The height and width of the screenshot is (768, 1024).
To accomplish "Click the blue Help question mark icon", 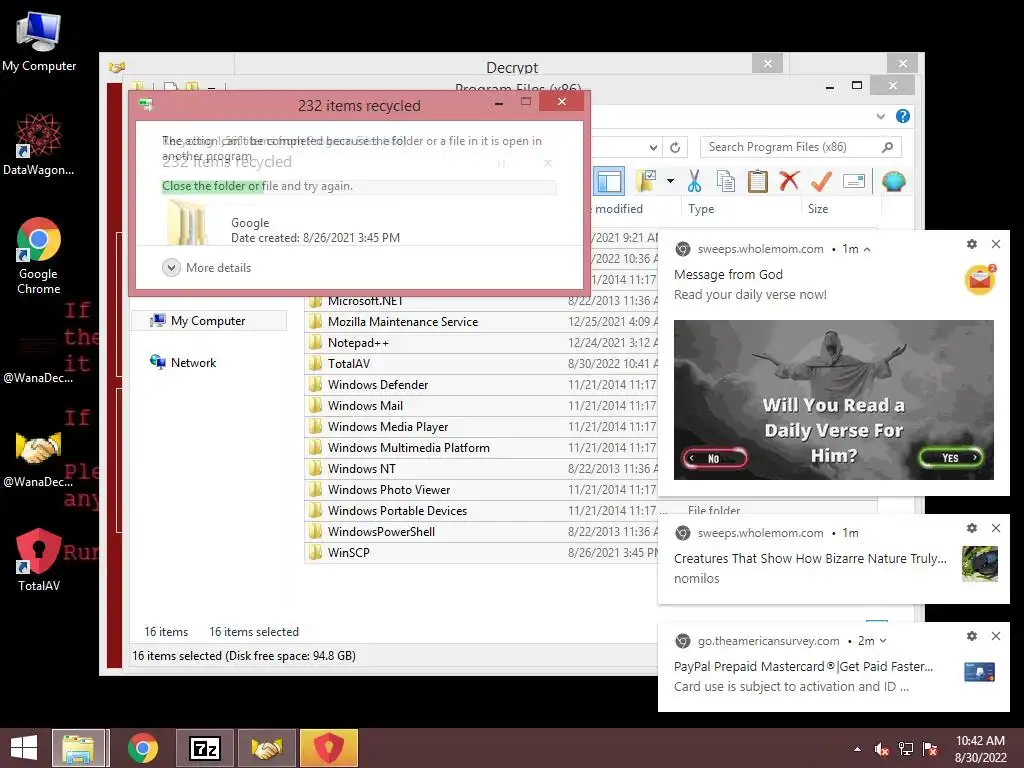I will coord(903,116).
